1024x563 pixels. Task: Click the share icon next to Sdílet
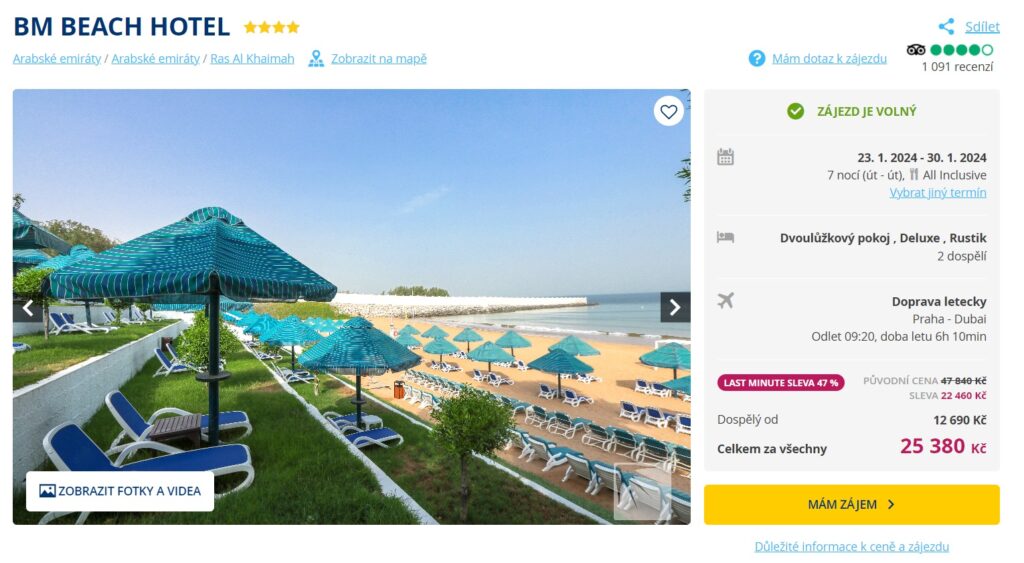click(x=946, y=26)
